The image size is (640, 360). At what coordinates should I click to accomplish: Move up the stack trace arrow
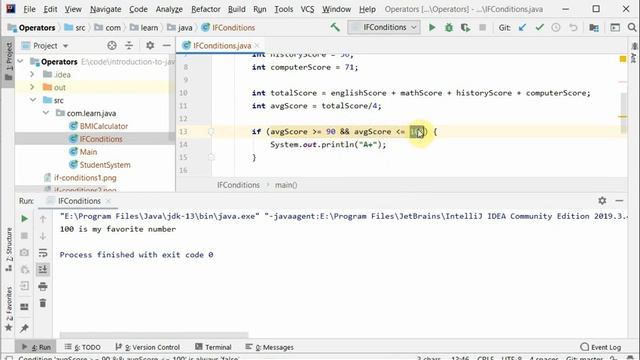tap(43, 219)
